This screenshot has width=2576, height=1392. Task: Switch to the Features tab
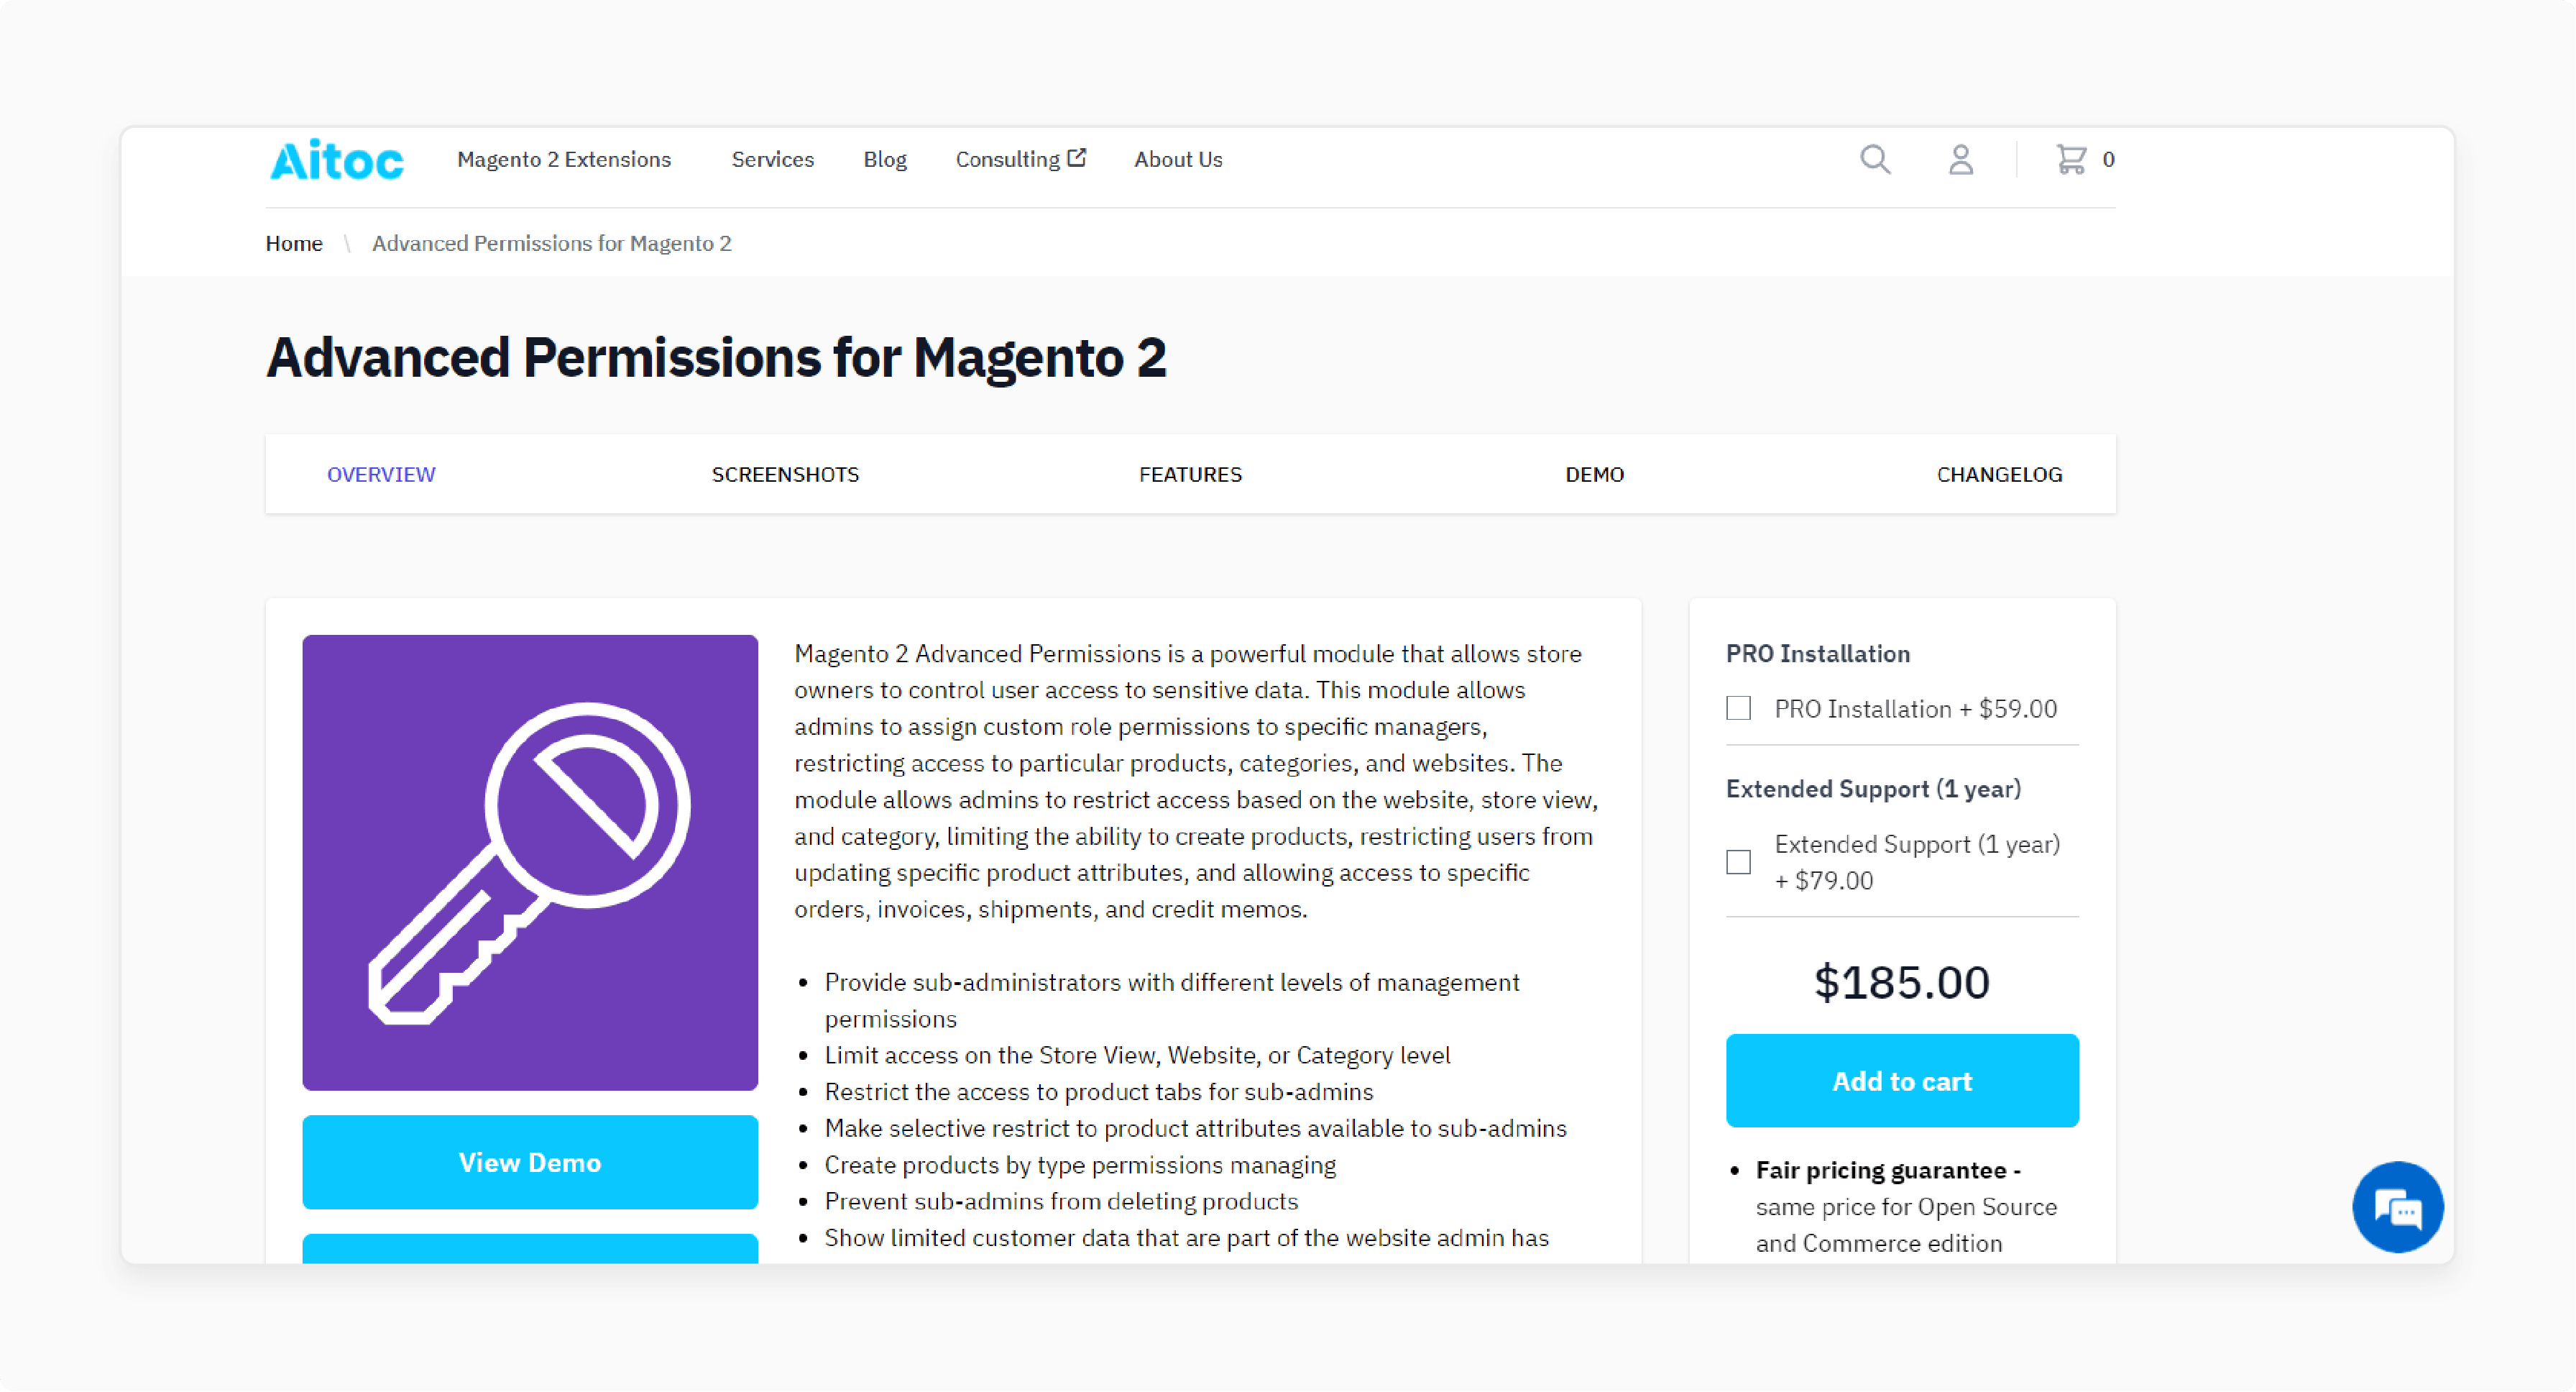(x=1190, y=475)
